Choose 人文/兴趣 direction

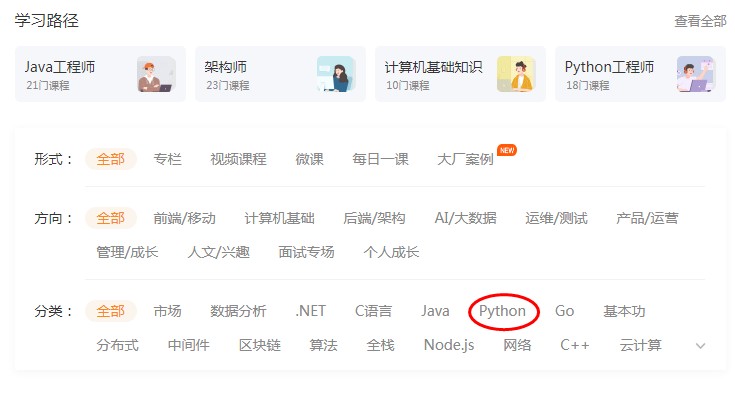tap(218, 253)
